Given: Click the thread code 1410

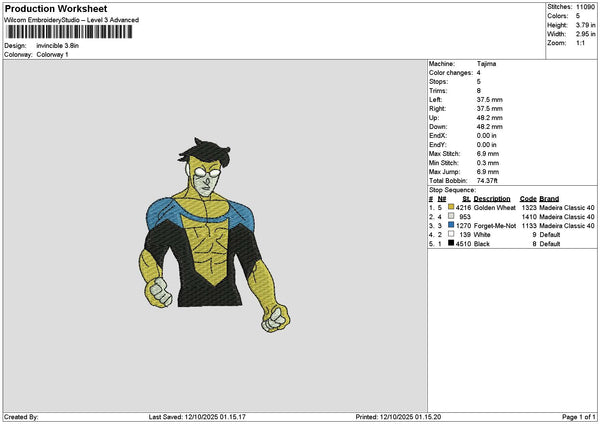Looking at the screenshot, I should [529, 217].
